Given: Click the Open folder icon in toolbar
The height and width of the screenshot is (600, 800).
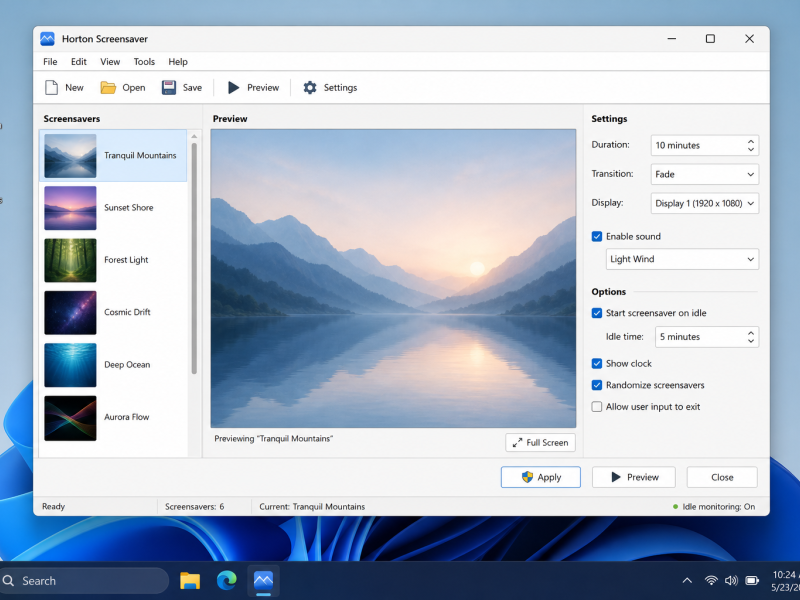Looking at the screenshot, I should (108, 88).
